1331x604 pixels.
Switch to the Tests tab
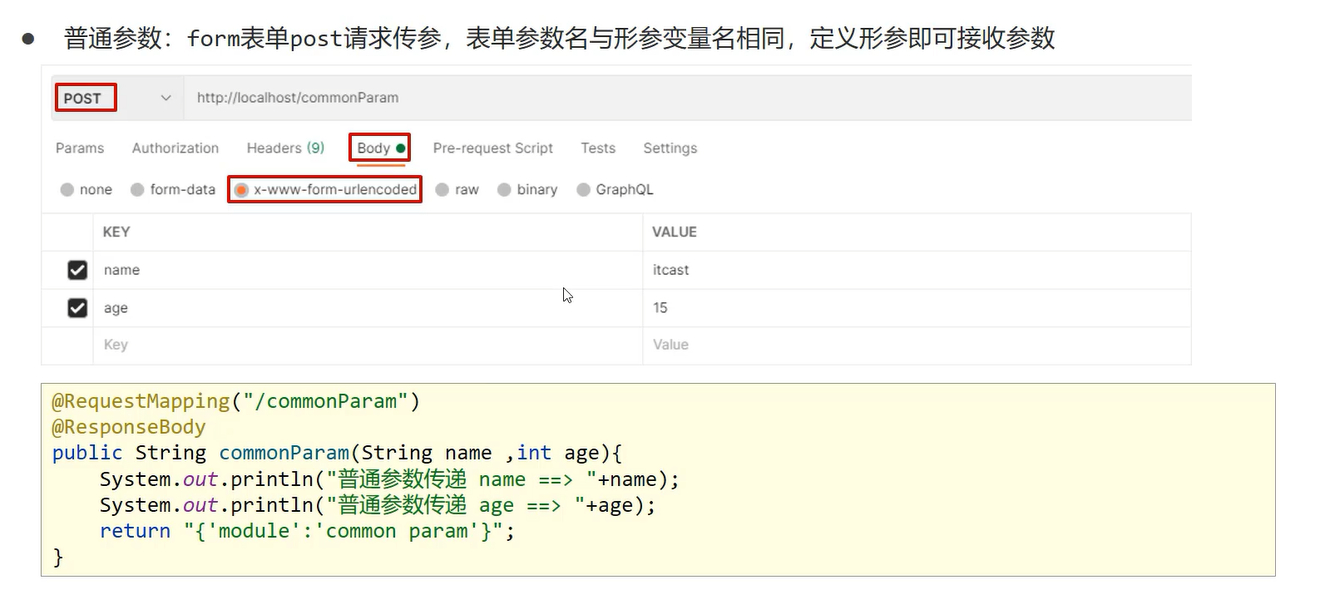[x=598, y=148]
